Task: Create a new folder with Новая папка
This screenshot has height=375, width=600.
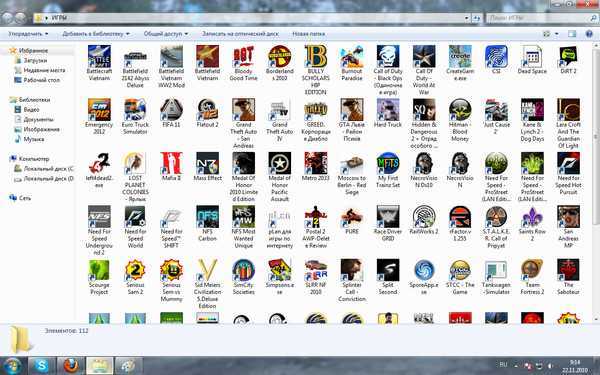Action: (x=308, y=34)
